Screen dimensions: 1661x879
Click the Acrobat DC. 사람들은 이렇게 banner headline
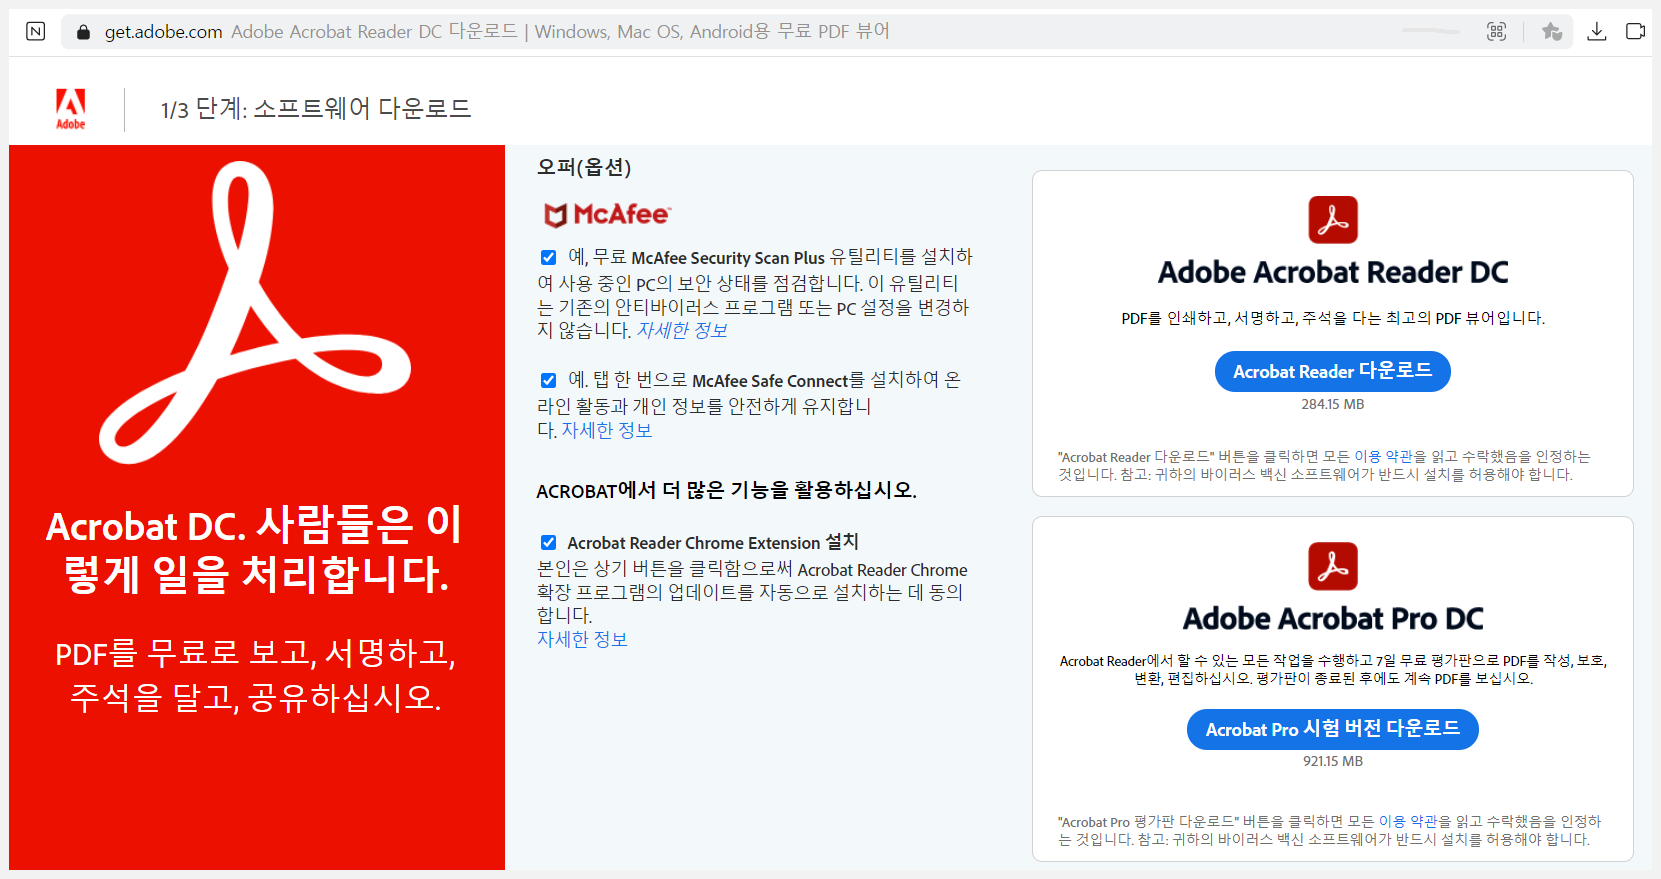coord(255,549)
